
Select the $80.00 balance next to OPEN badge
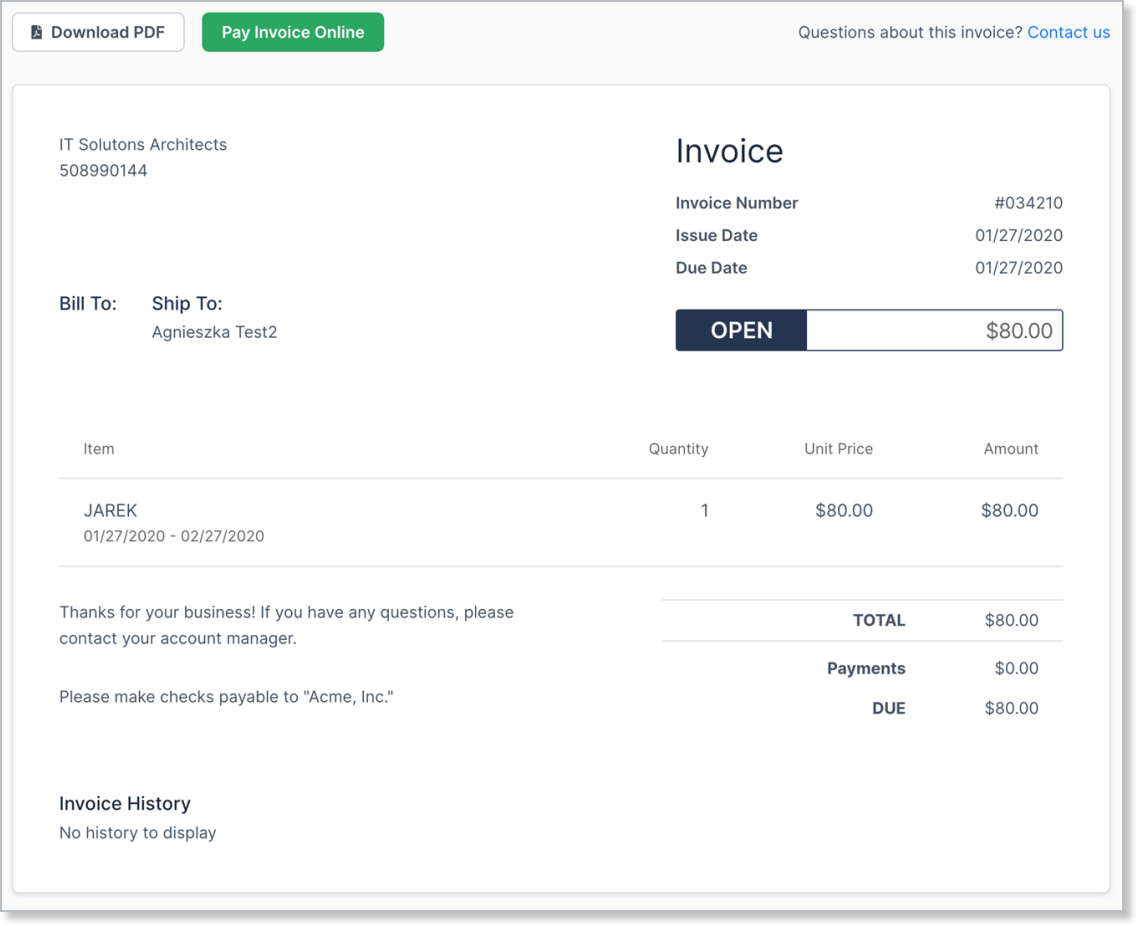pos(1019,330)
